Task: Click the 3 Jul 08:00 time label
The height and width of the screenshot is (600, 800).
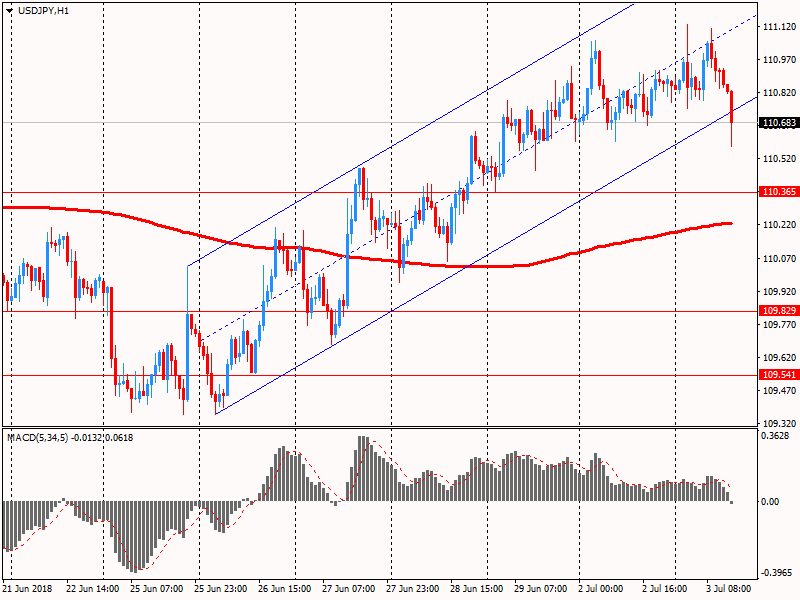Action: point(726,589)
